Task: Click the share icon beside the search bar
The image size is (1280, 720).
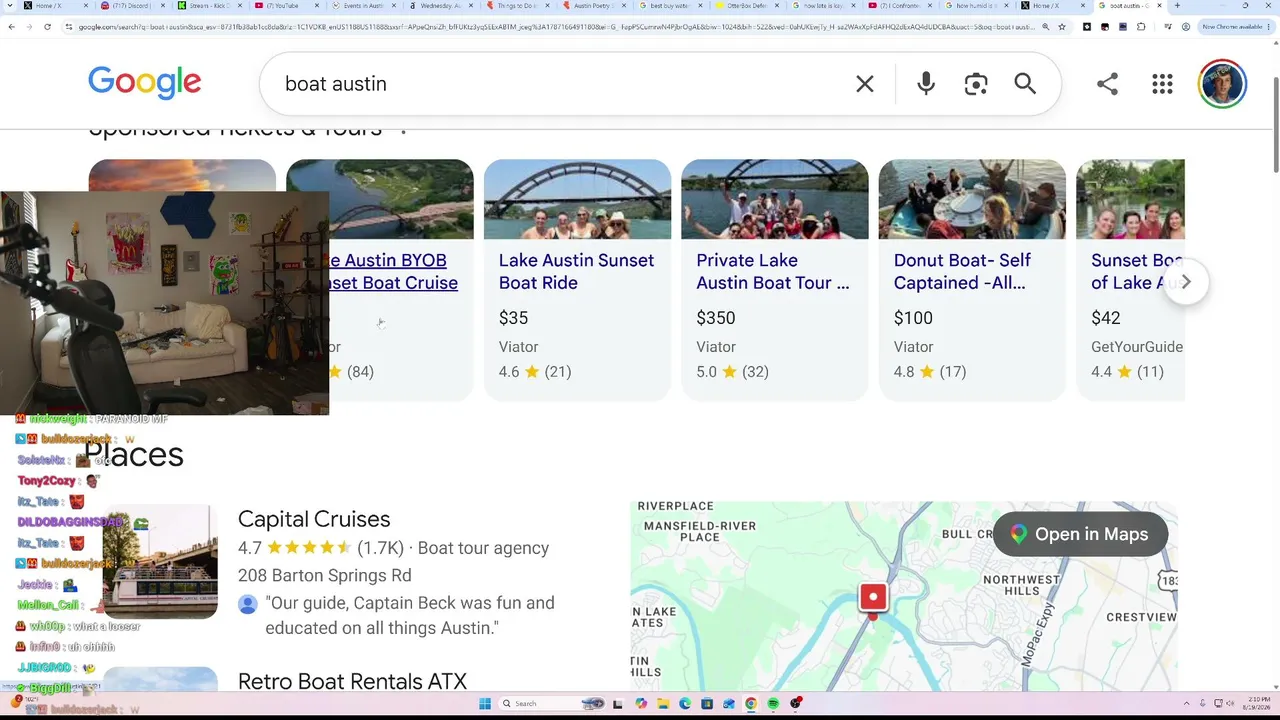Action: click(x=1107, y=84)
